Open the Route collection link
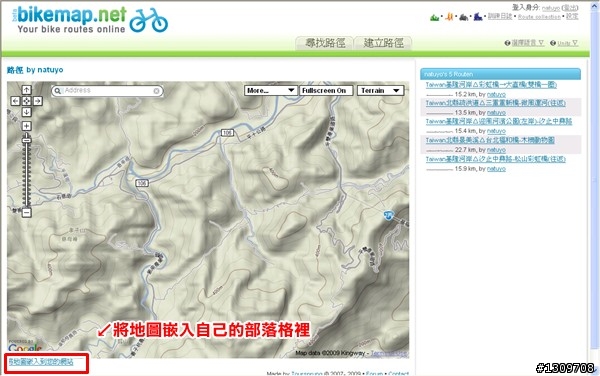The image size is (600, 376). tap(539, 17)
